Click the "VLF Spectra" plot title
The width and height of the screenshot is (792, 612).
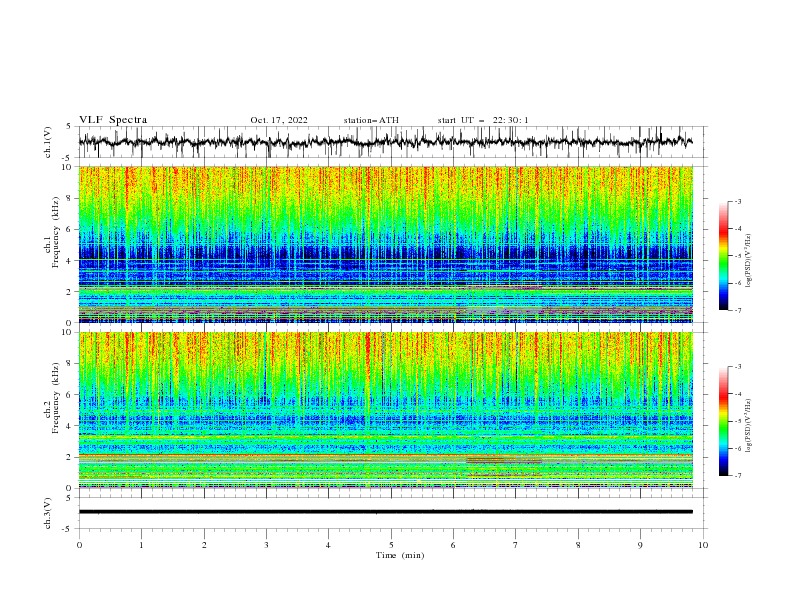[113, 120]
